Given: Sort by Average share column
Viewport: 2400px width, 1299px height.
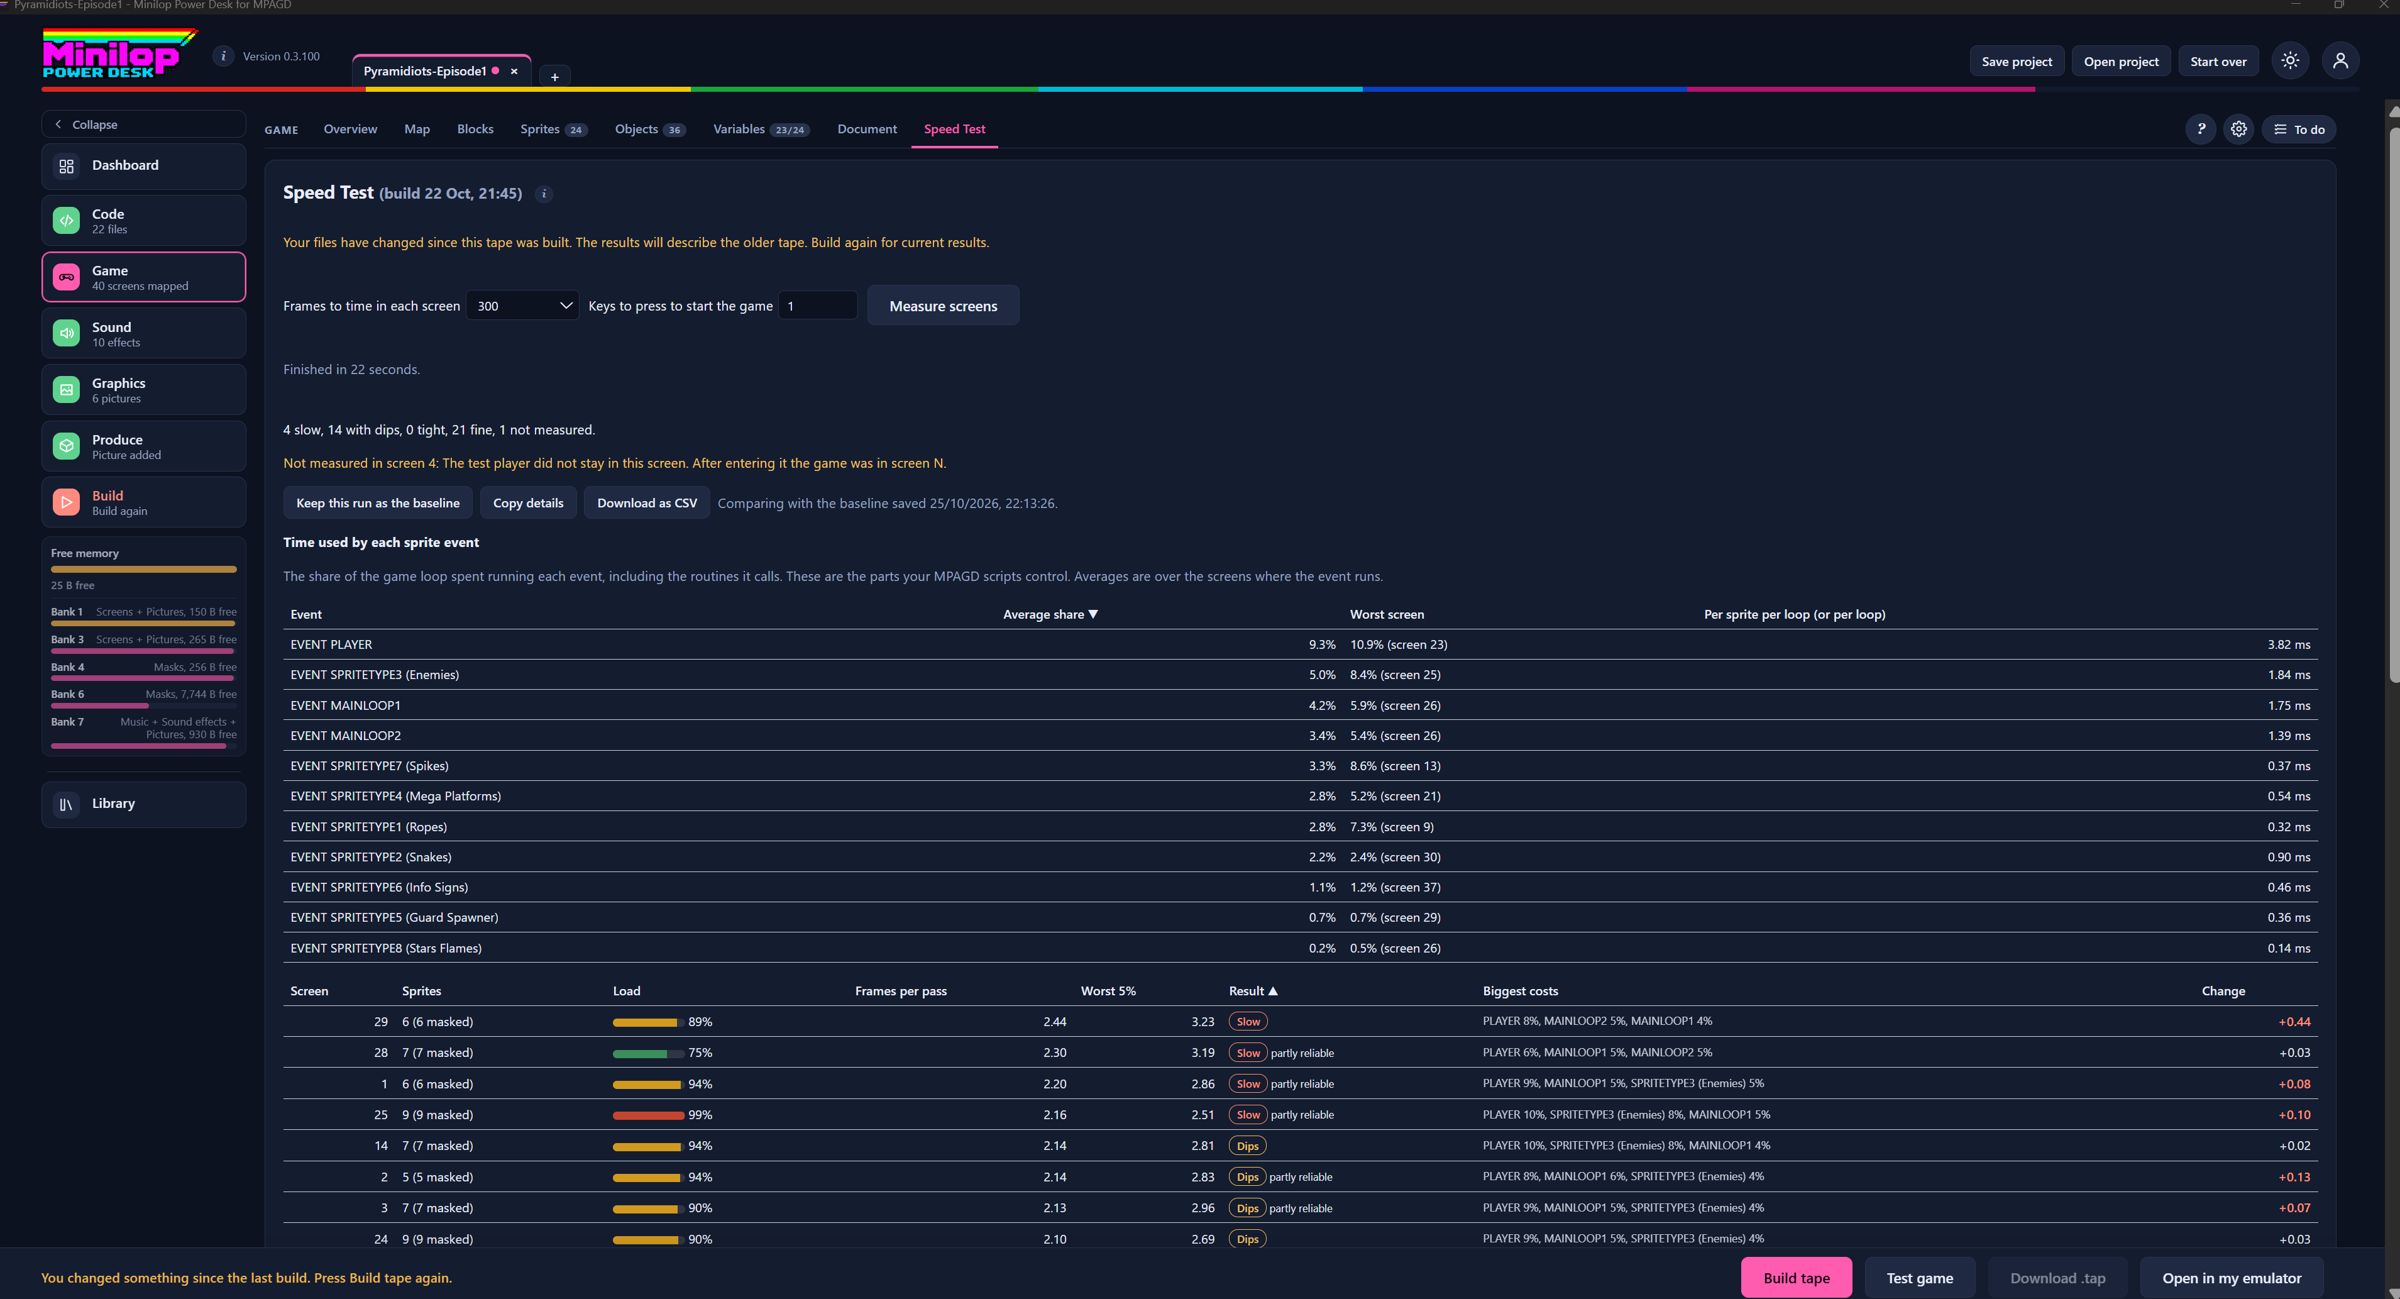Looking at the screenshot, I should click(x=1050, y=614).
